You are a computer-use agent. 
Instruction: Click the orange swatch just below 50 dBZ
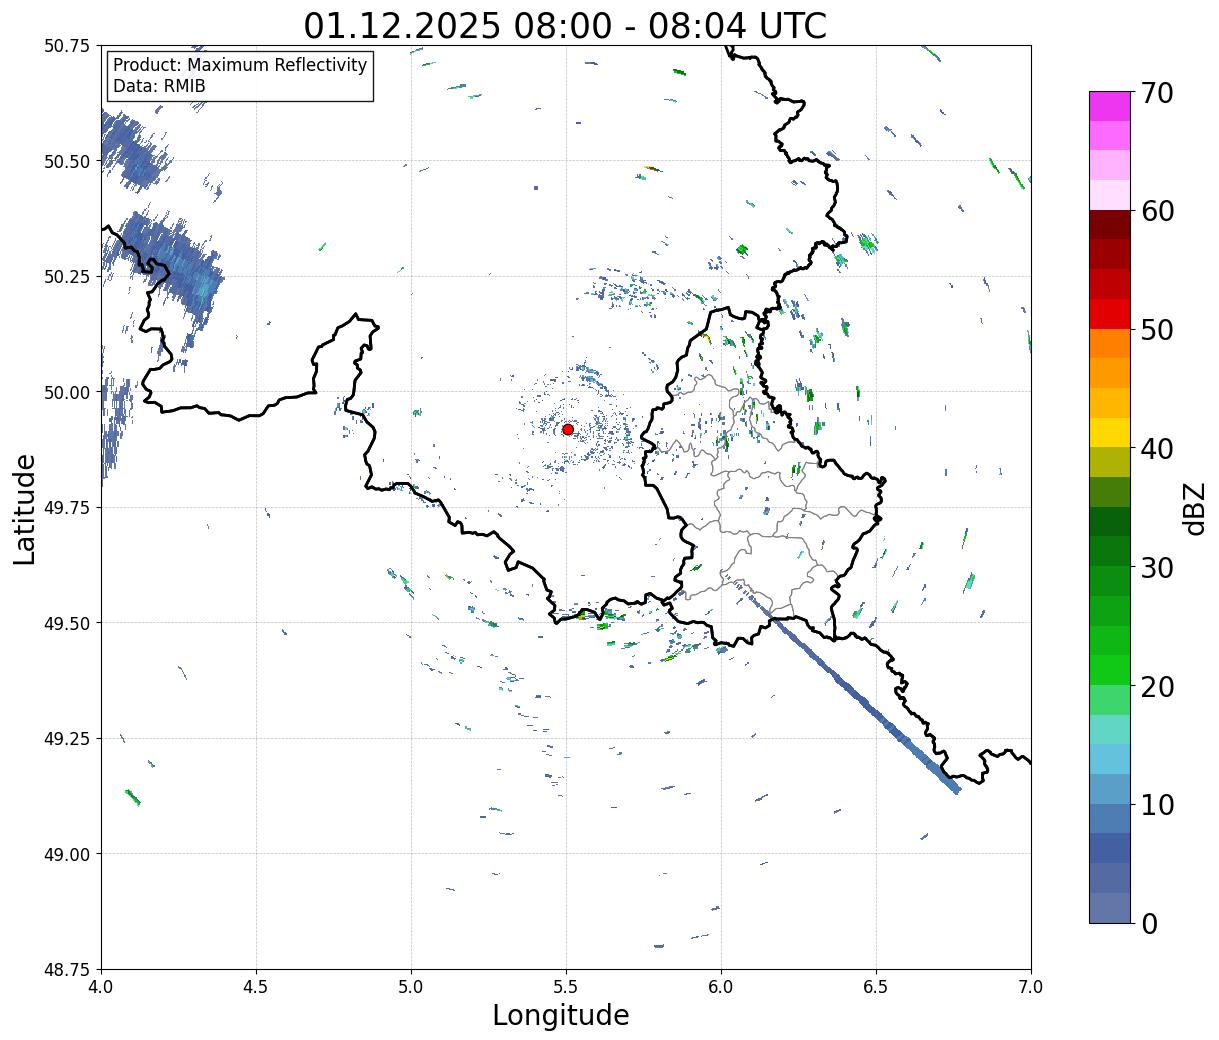[x=1110, y=344]
